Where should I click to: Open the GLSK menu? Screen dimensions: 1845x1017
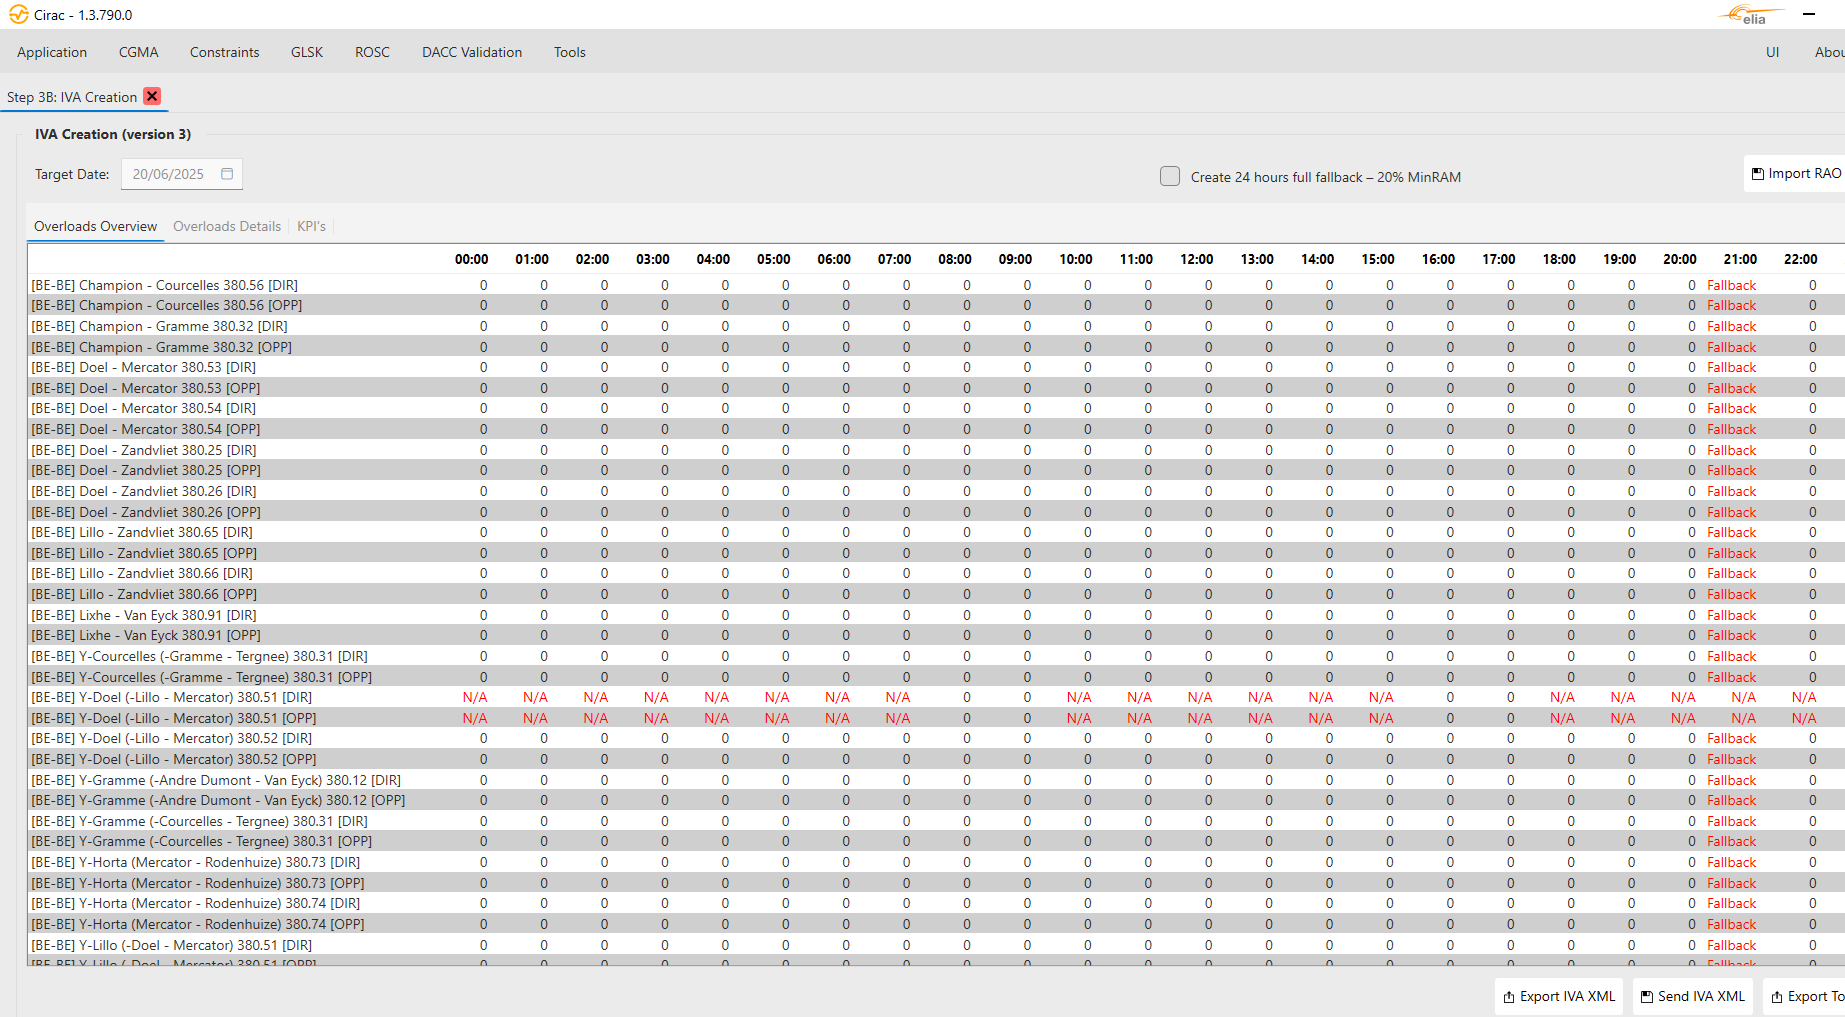[x=307, y=52]
